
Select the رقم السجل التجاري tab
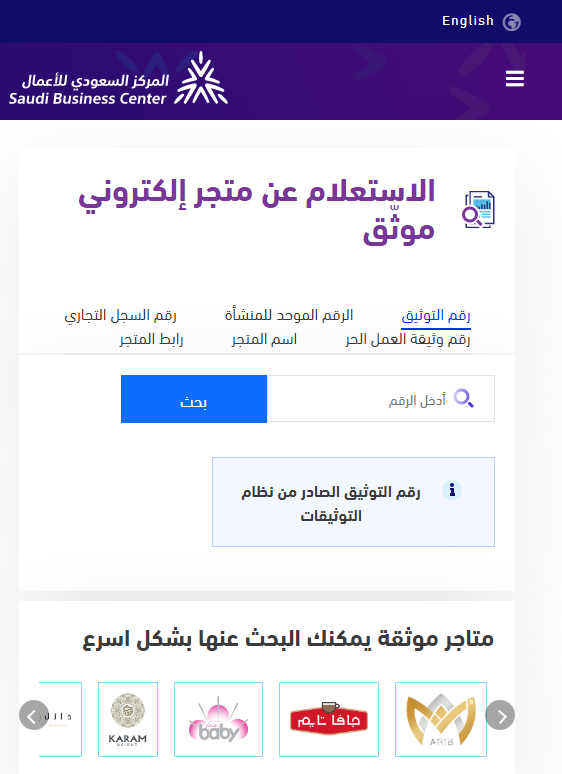click(x=120, y=315)
